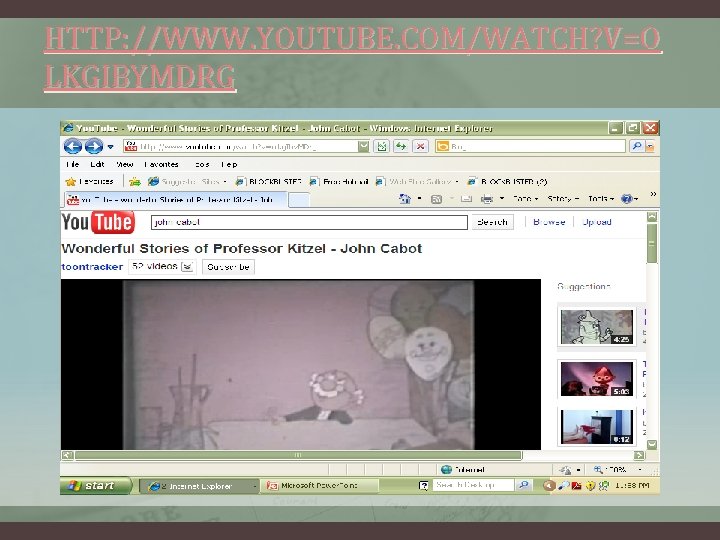The height and width of the screenshot is (540, 720).
Task: Refresh the page with the green arrows icon
Action: [401, 146]
